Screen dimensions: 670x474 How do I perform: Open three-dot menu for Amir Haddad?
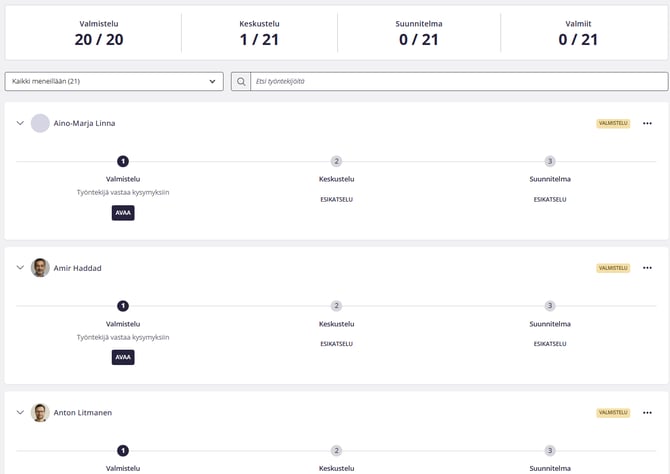coord(647,268)
